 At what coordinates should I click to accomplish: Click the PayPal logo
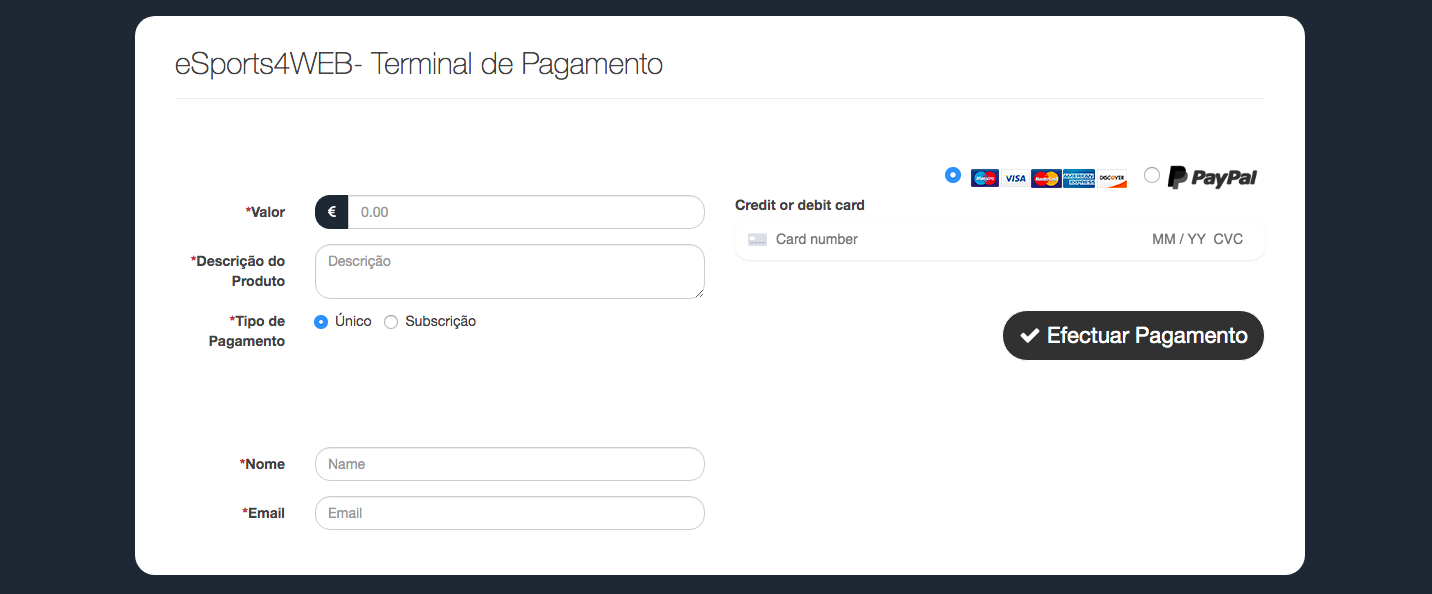1213,177
